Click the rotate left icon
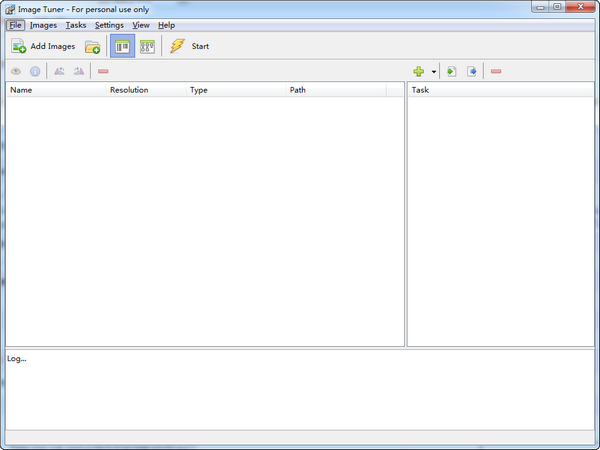 (x=59, y=71)
